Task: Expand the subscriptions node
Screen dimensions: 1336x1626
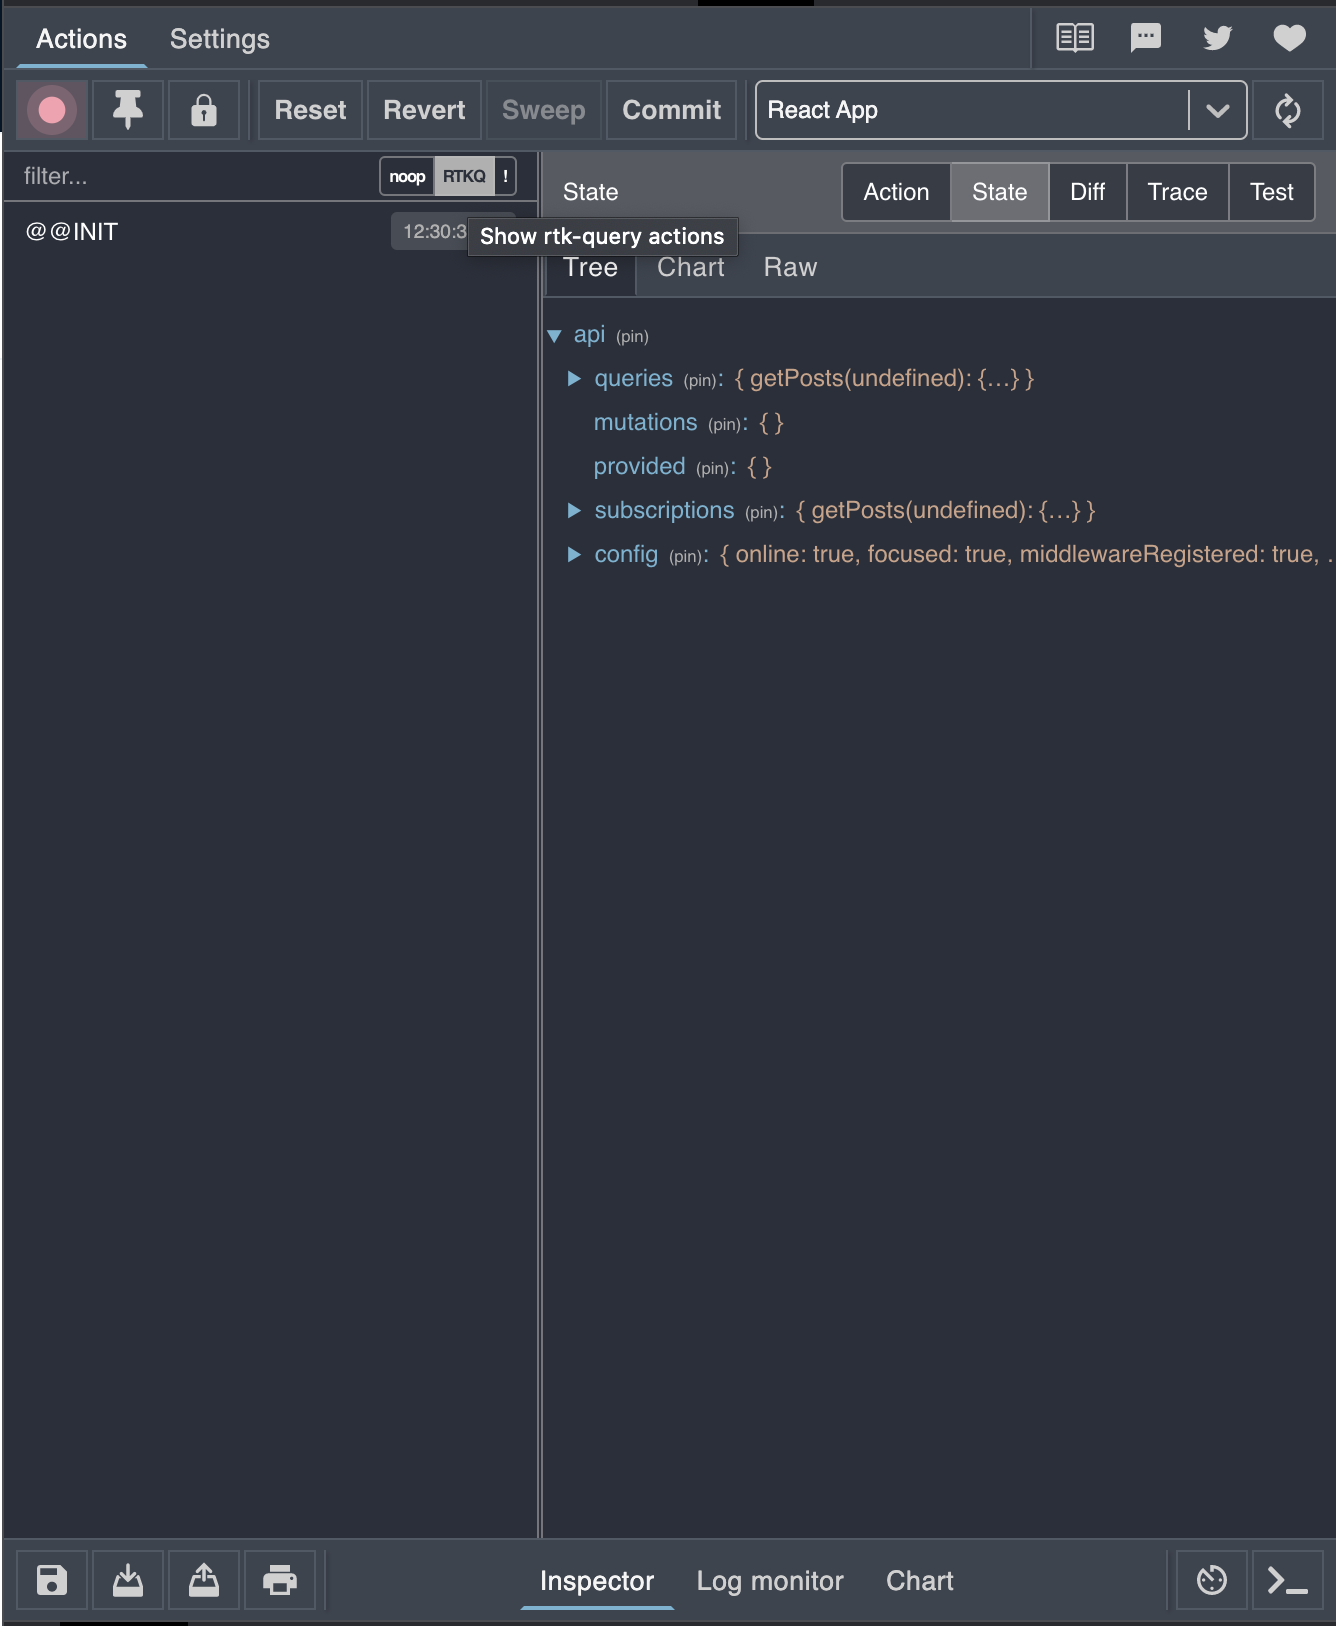Action: pos(574,510)
